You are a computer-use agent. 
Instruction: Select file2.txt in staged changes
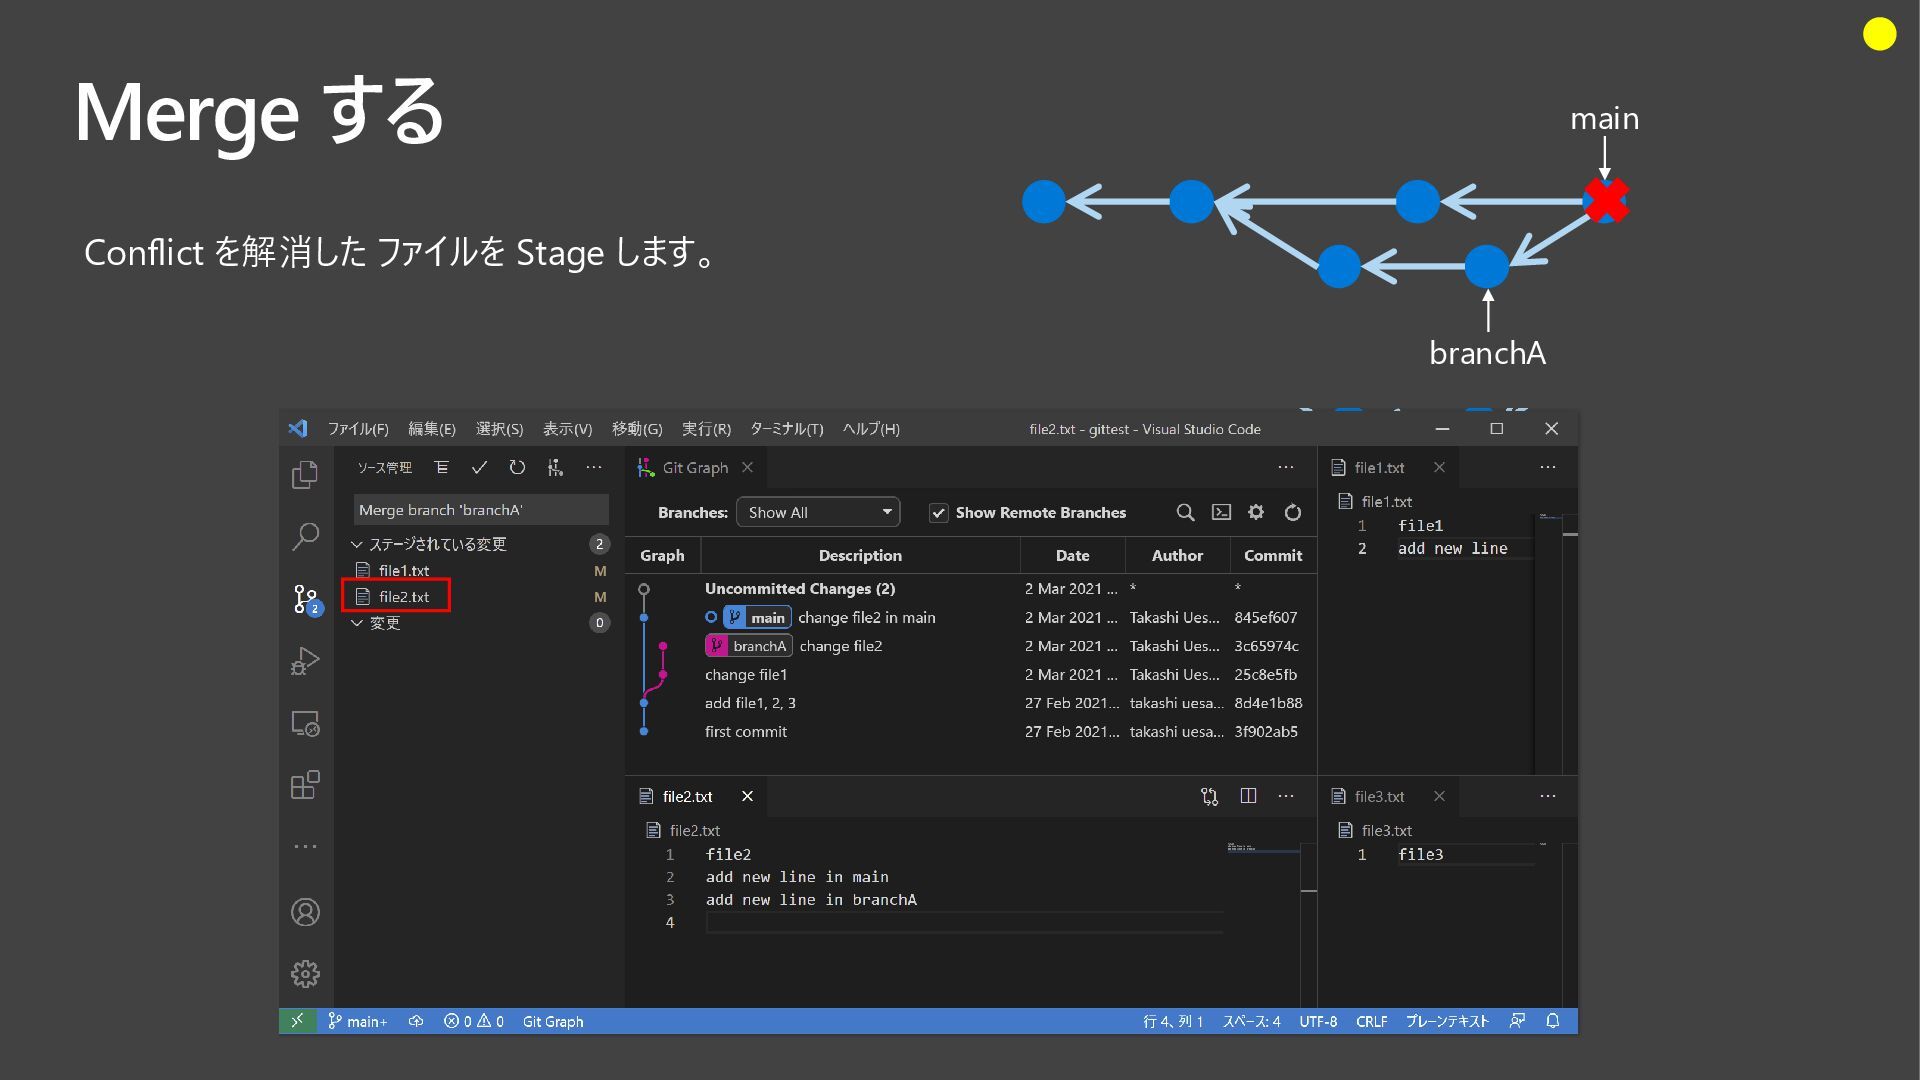(404, 597)
